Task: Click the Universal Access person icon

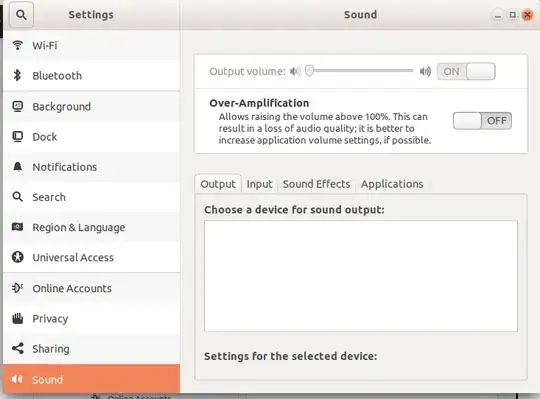Action: (x=18, y=257)
